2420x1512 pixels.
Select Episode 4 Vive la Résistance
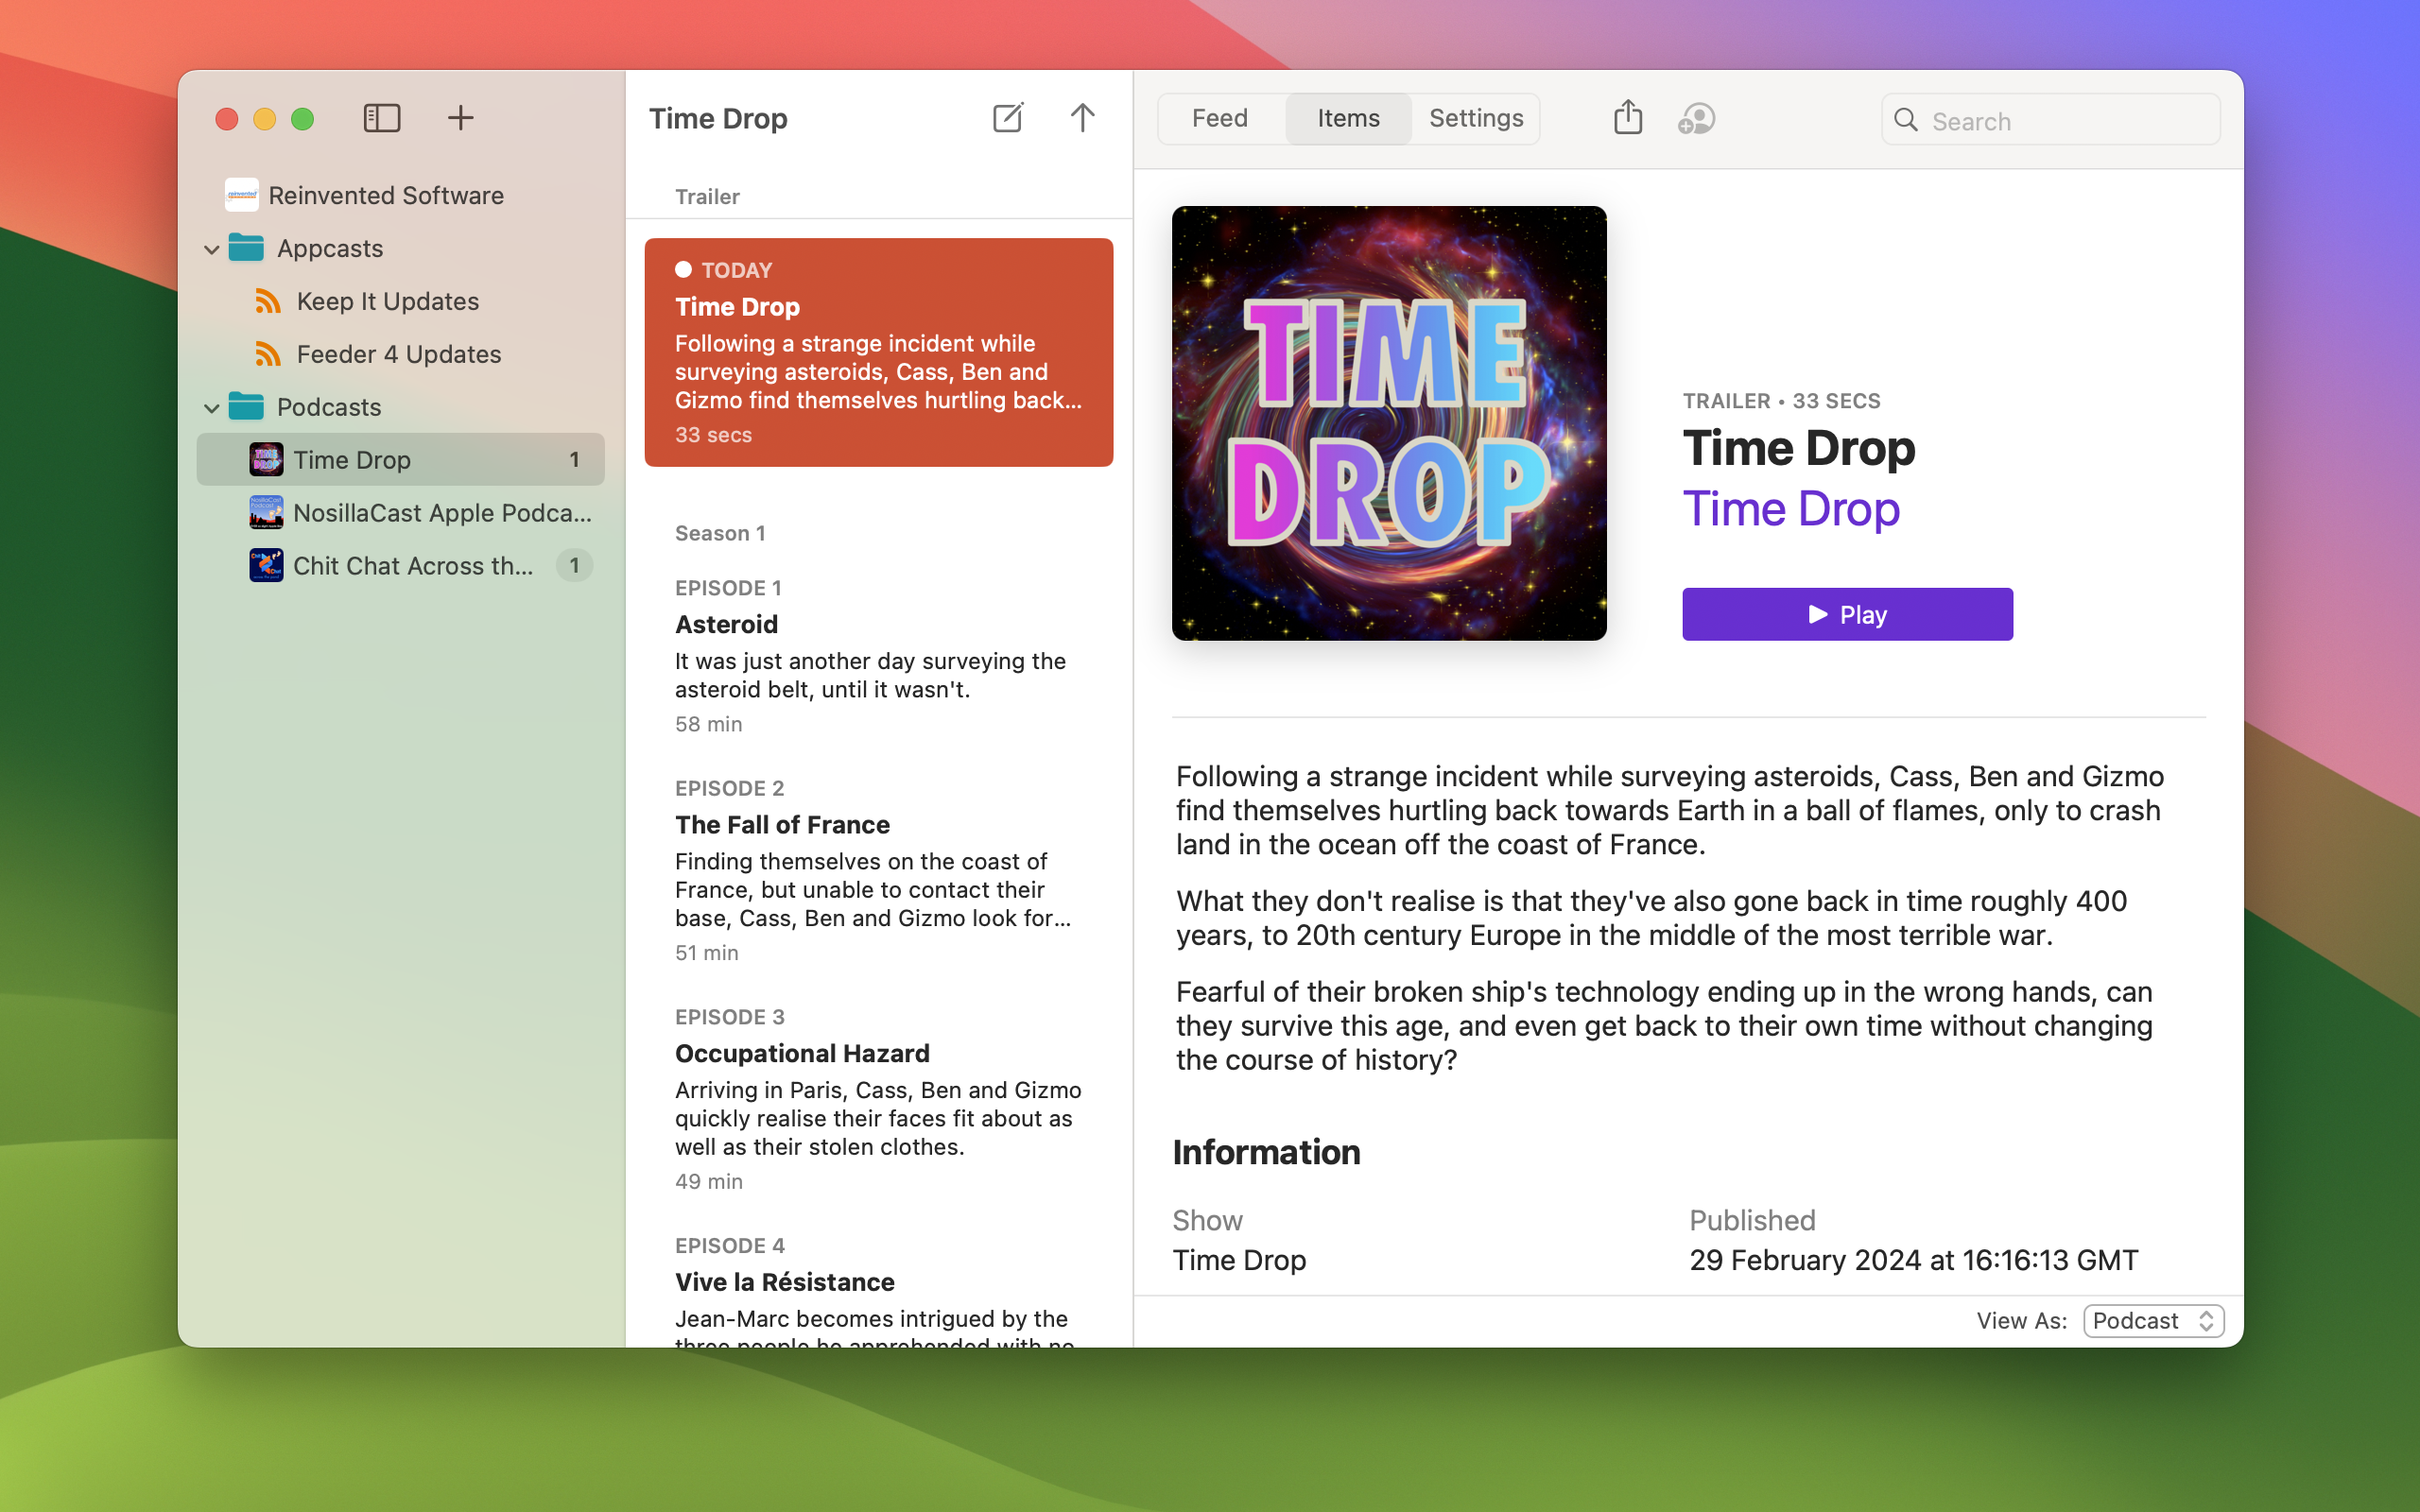coord(879,1290)
